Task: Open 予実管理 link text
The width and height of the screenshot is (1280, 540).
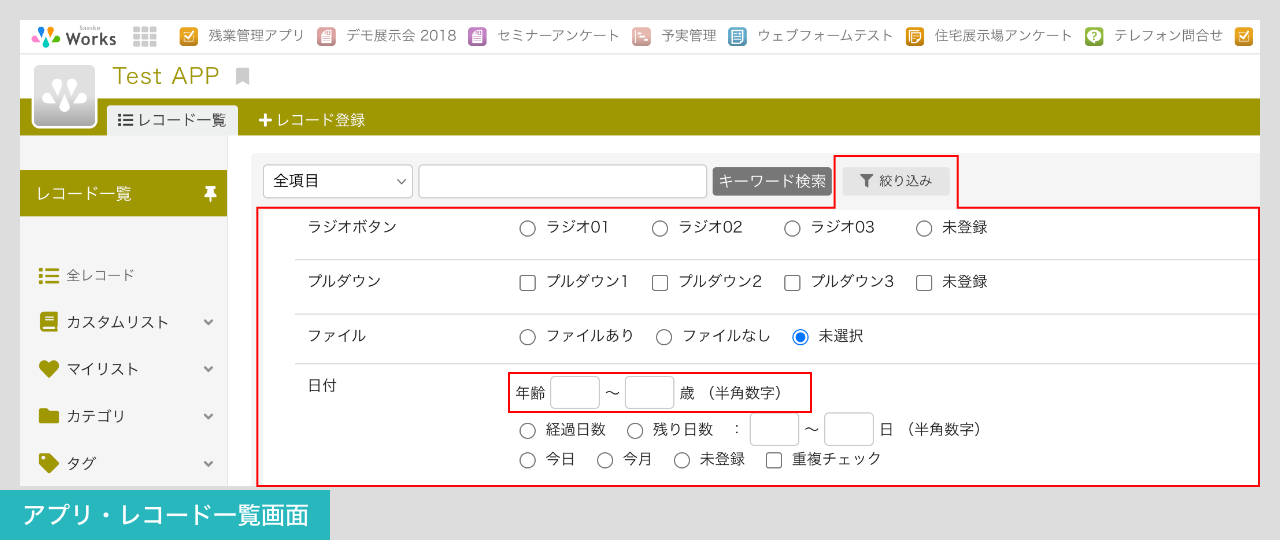Action: coord(689,36)
